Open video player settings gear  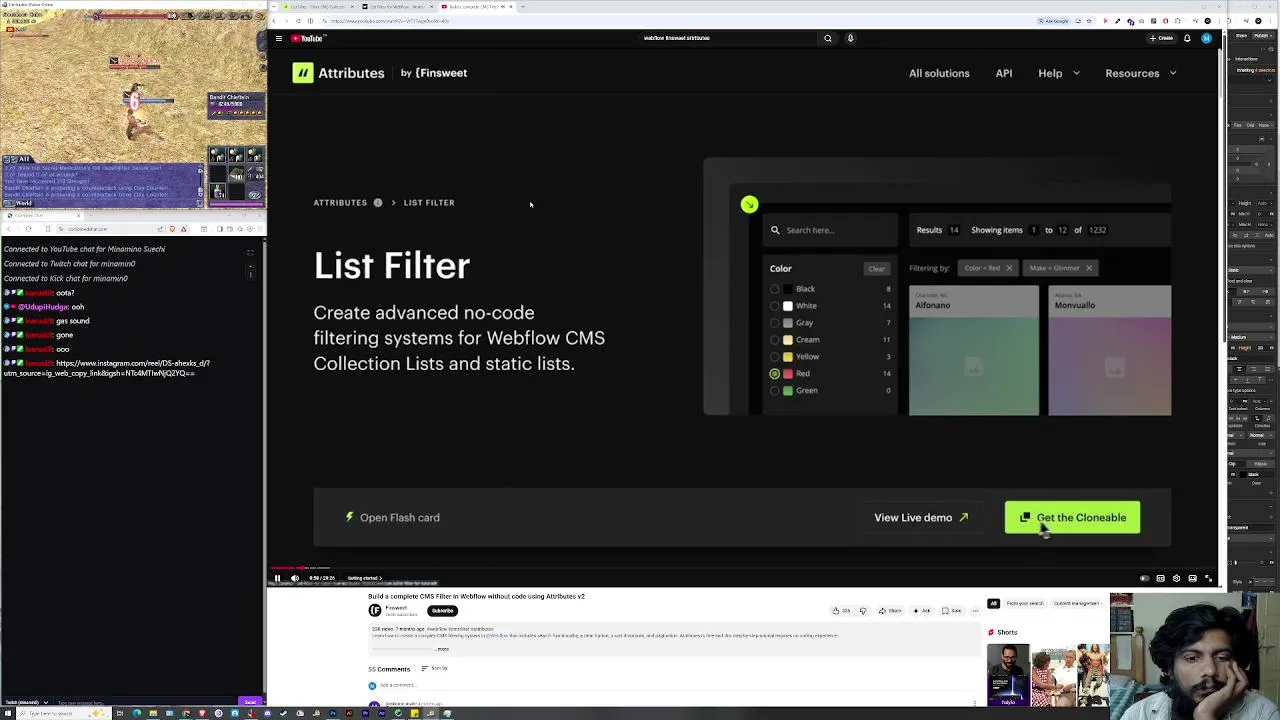click(x=1176, y=578)
